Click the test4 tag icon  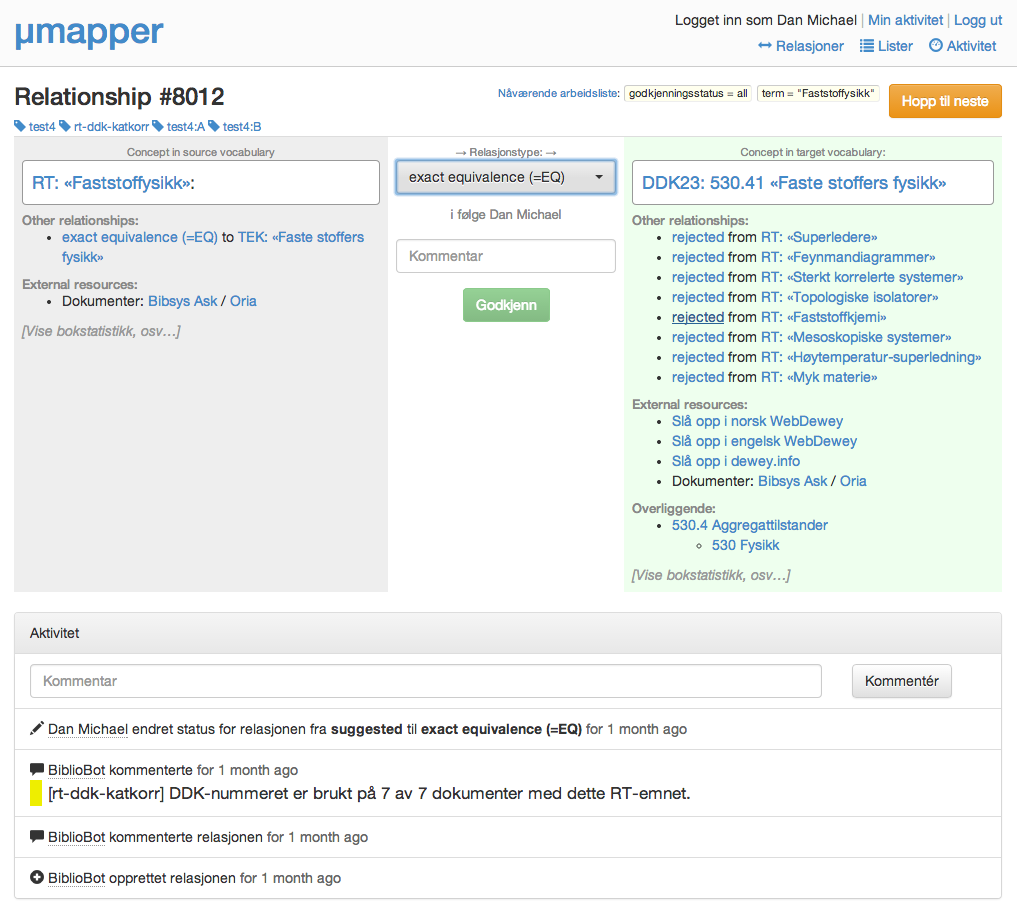19,127
